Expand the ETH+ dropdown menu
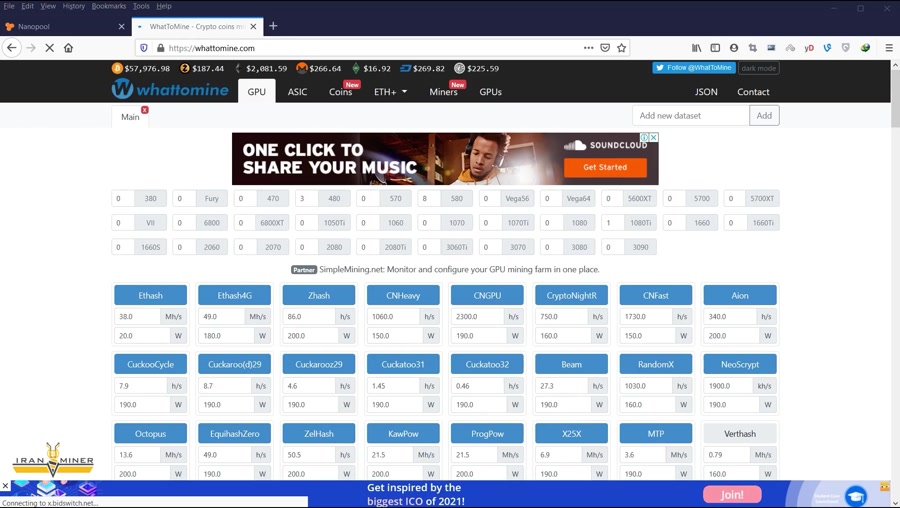 pyautogui.click(x=390, y=91)
